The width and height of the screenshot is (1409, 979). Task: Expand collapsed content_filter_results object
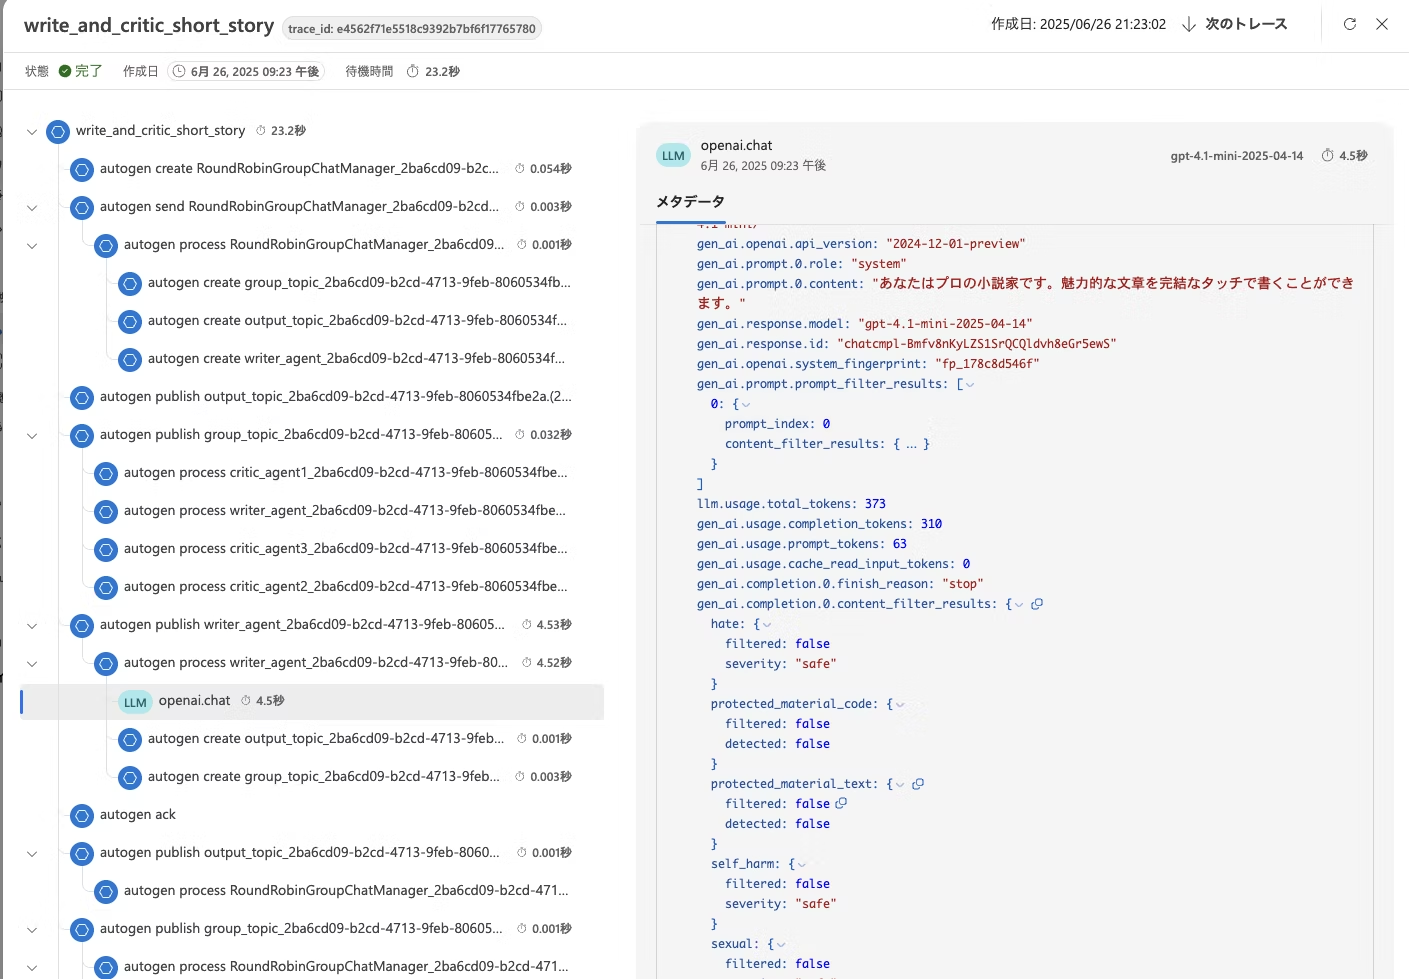click(911, 444)
